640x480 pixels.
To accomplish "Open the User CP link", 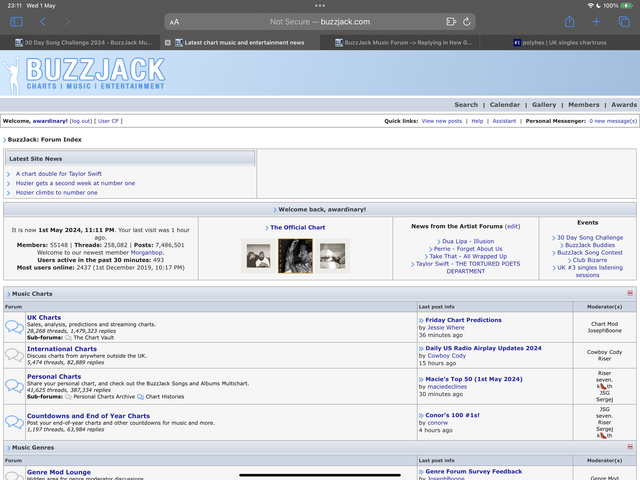I will [x=108, y=121].
